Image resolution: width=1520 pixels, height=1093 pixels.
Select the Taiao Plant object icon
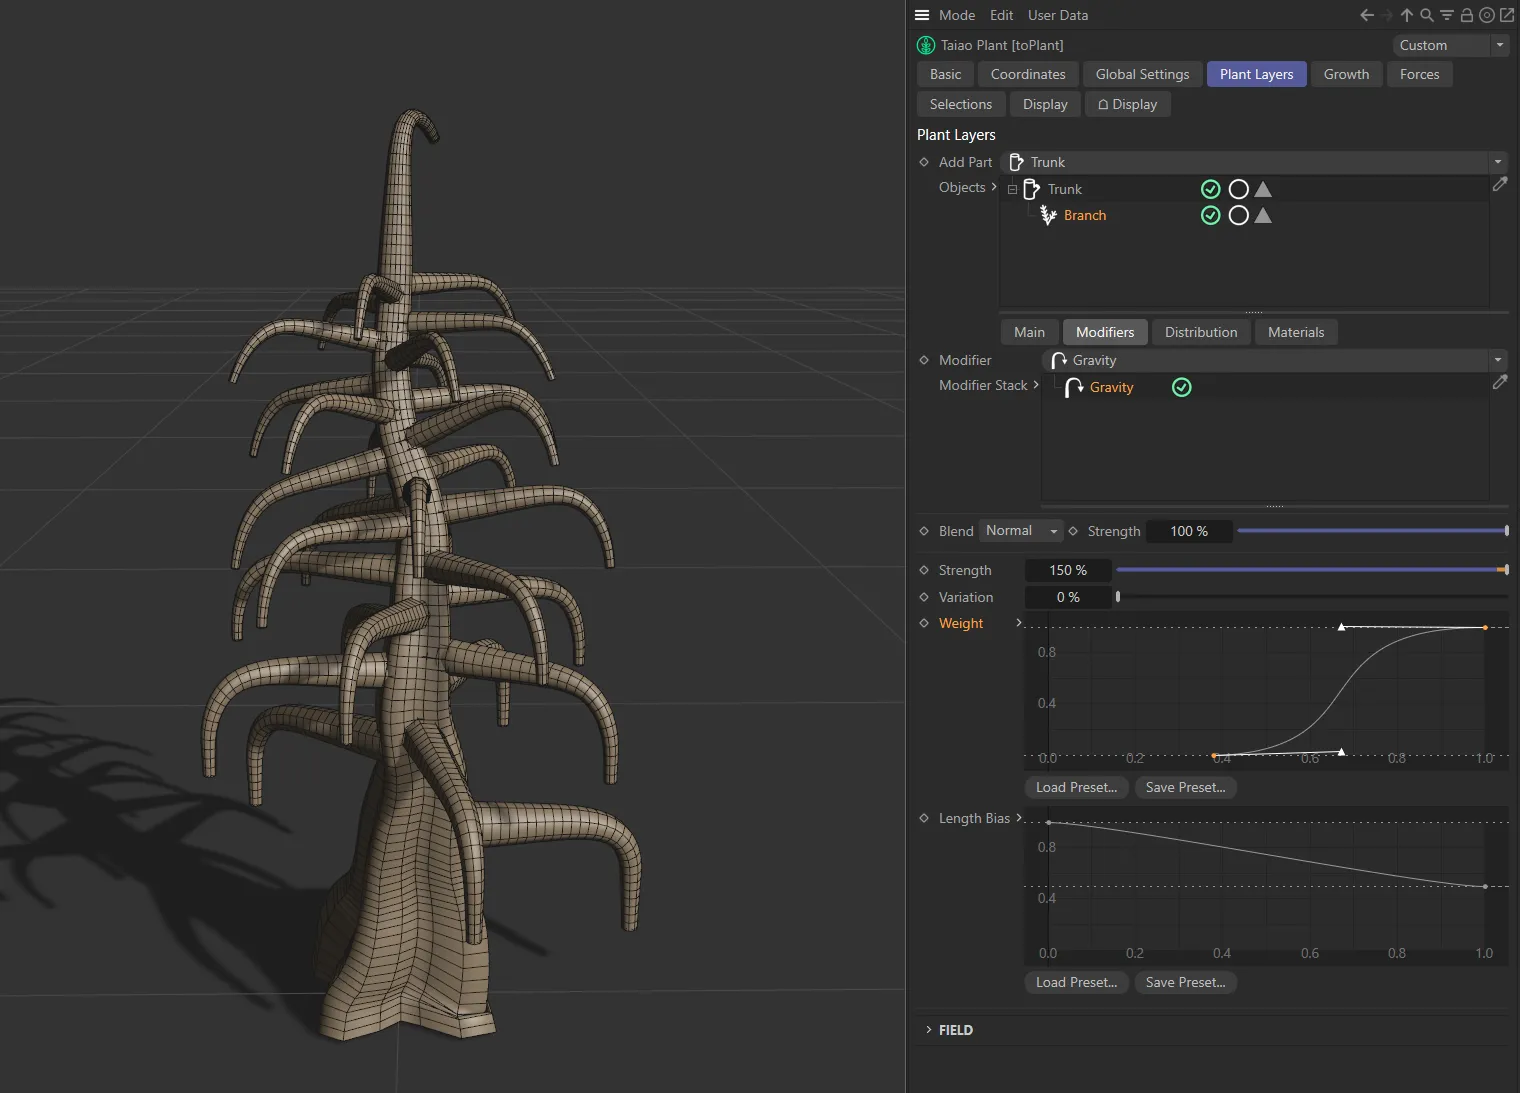(x=925, y=45)
